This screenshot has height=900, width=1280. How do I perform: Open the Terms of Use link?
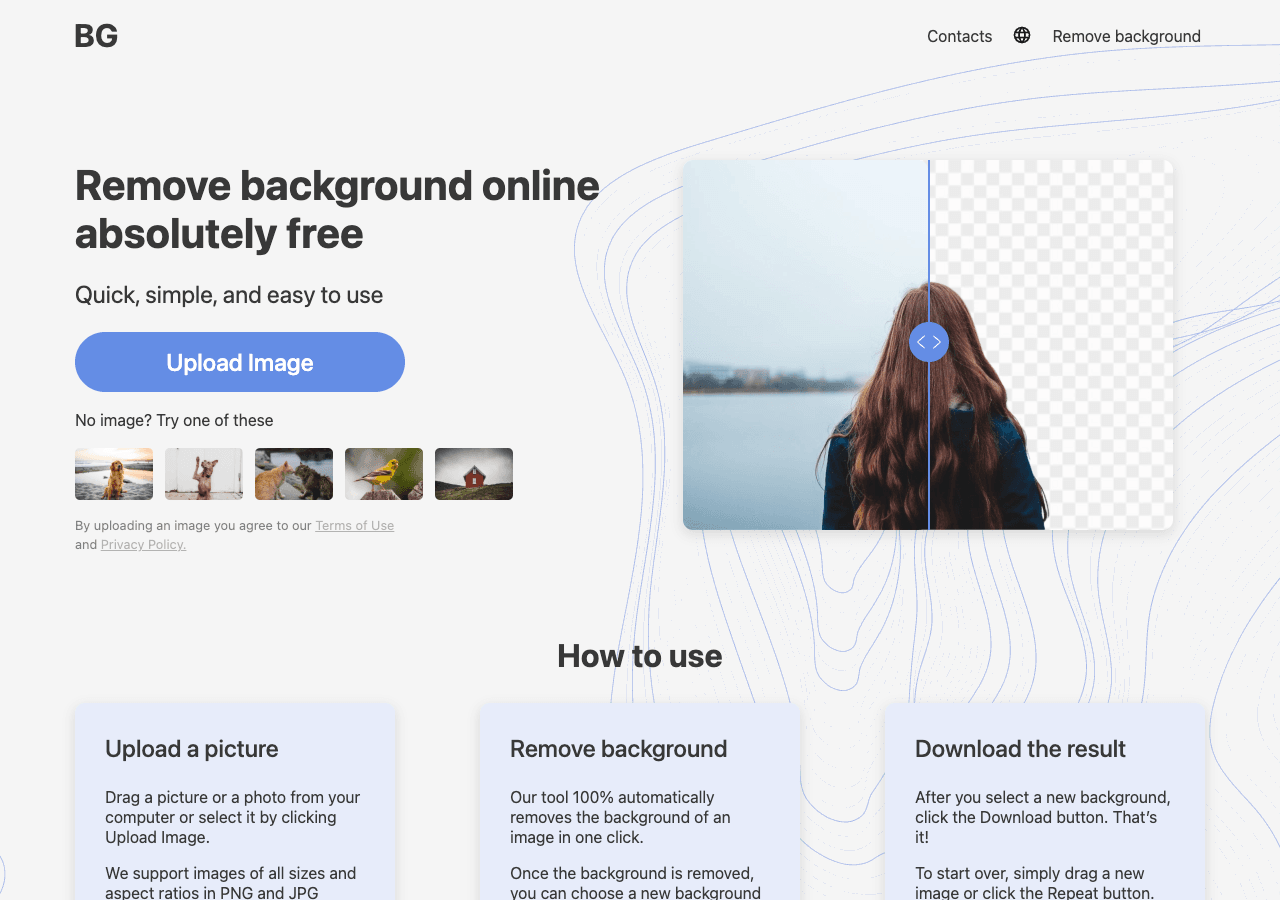pyautogui.click(x=354, y=525)
